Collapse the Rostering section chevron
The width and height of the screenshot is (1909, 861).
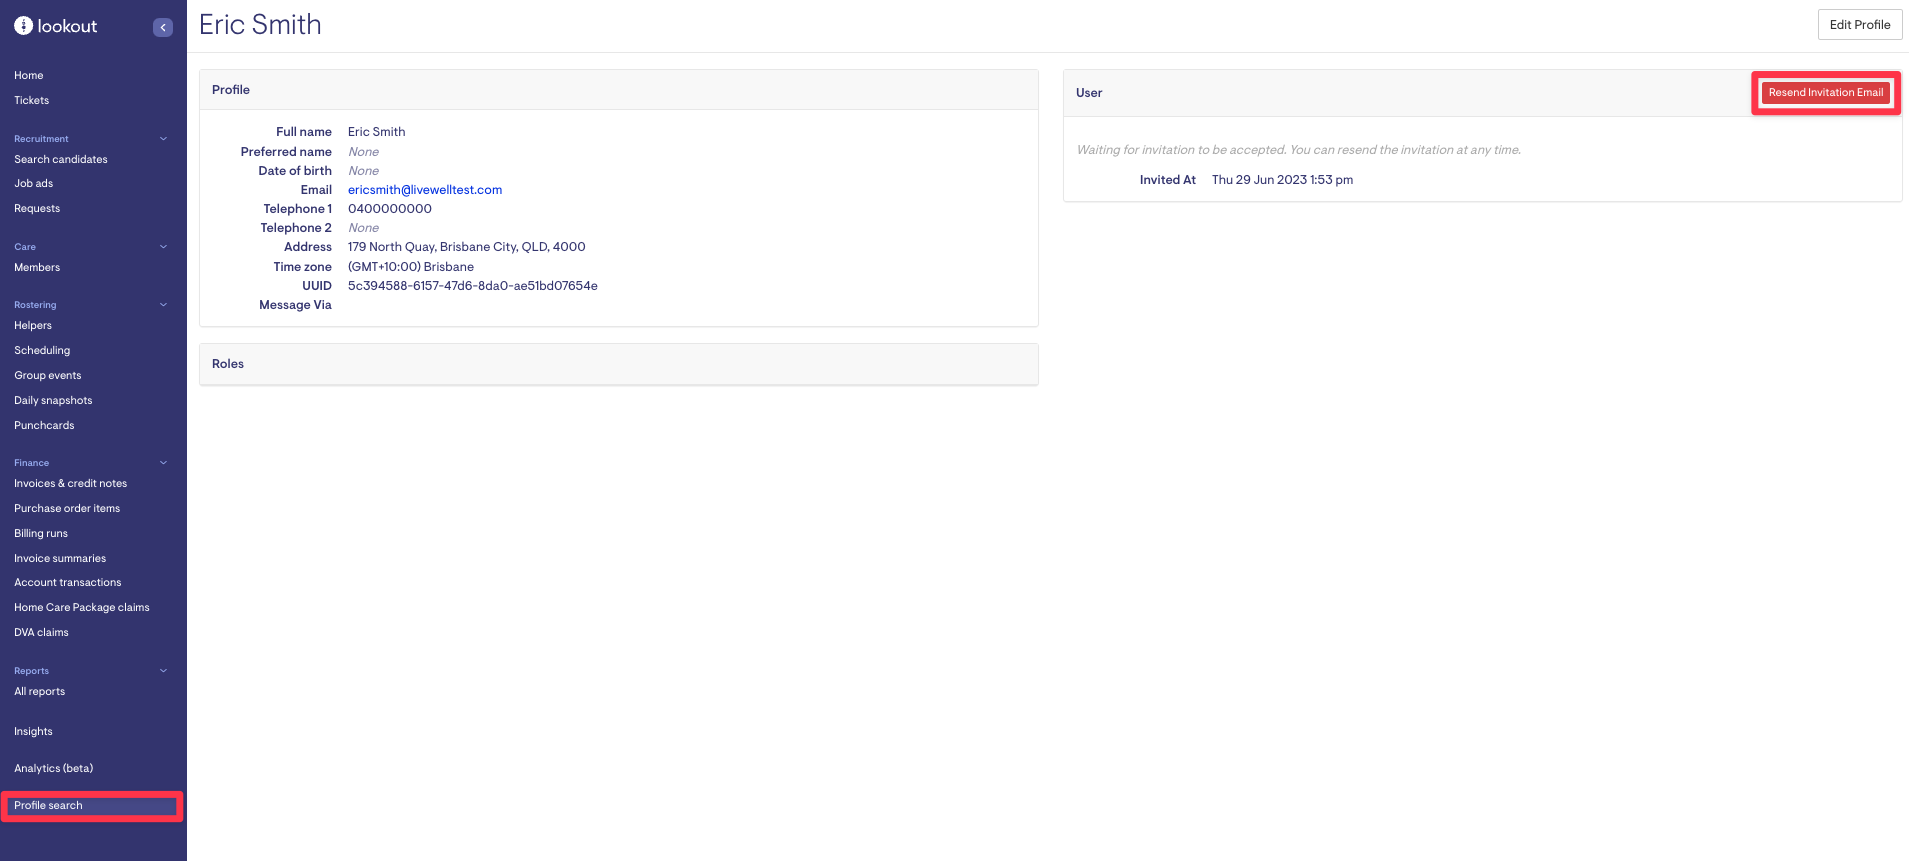tap(163, 305)
